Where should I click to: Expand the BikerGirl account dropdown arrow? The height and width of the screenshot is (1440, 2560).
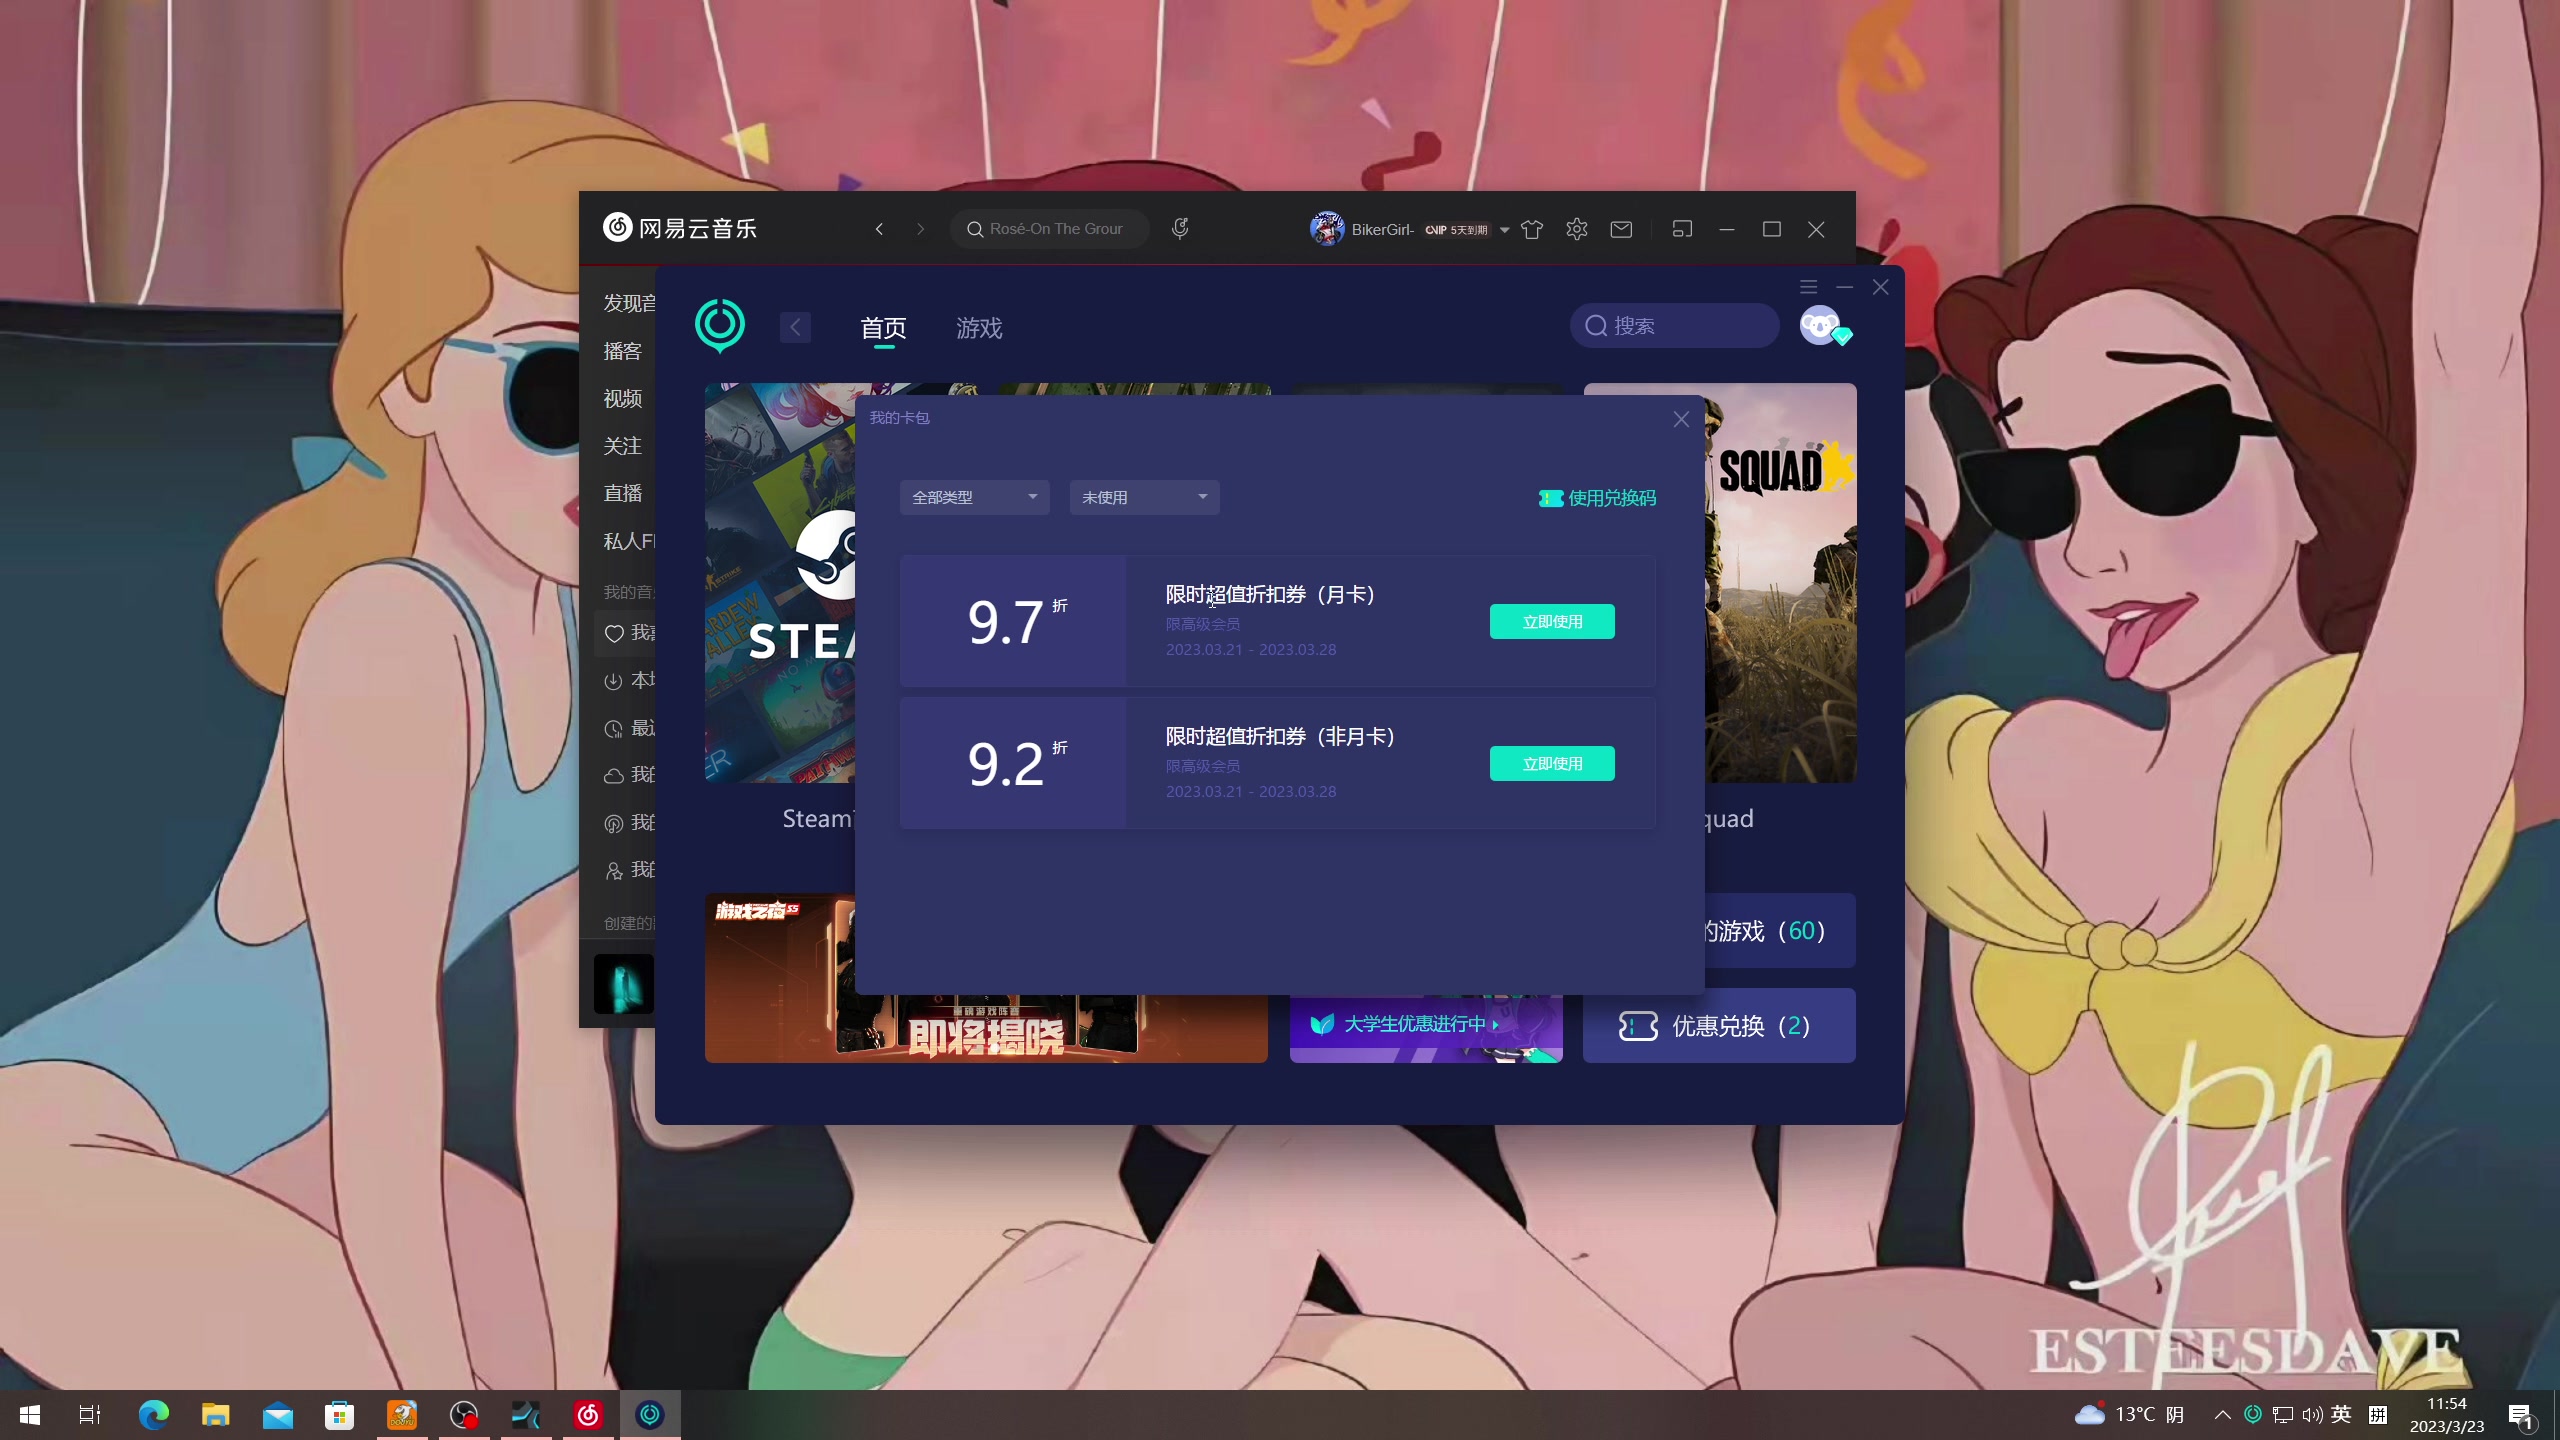pyautogui.click(x=1504, y=230)
